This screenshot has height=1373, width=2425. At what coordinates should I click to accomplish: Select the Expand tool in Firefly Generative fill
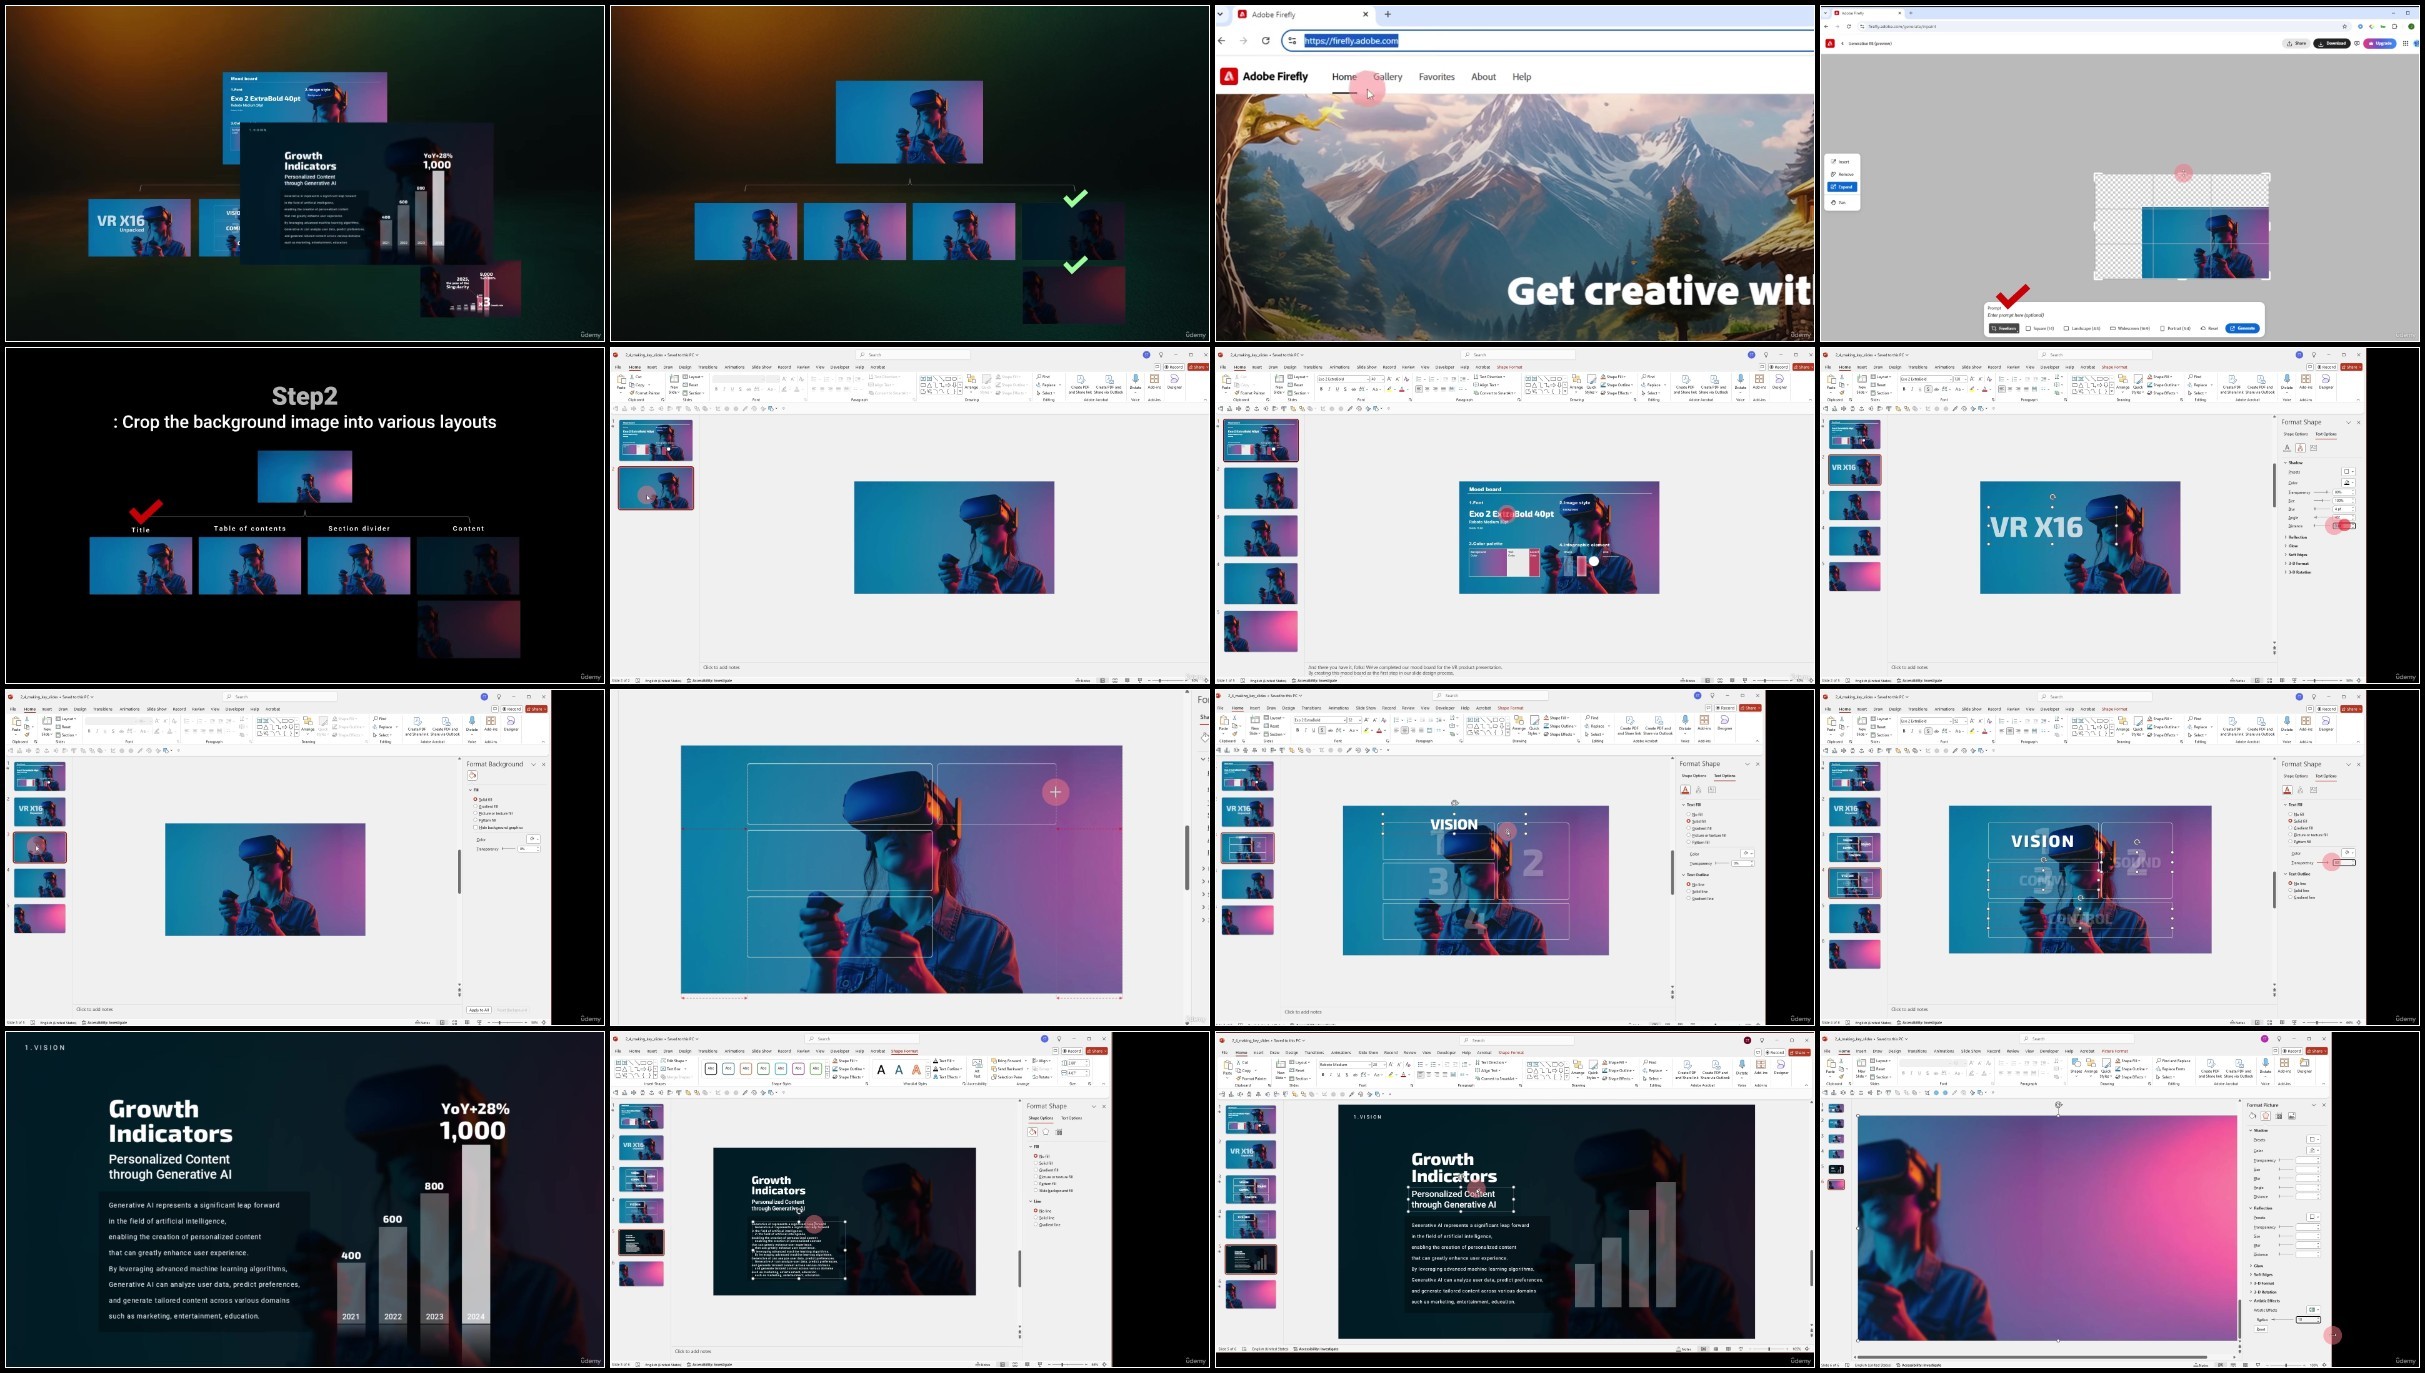(x=1842, y=187)
